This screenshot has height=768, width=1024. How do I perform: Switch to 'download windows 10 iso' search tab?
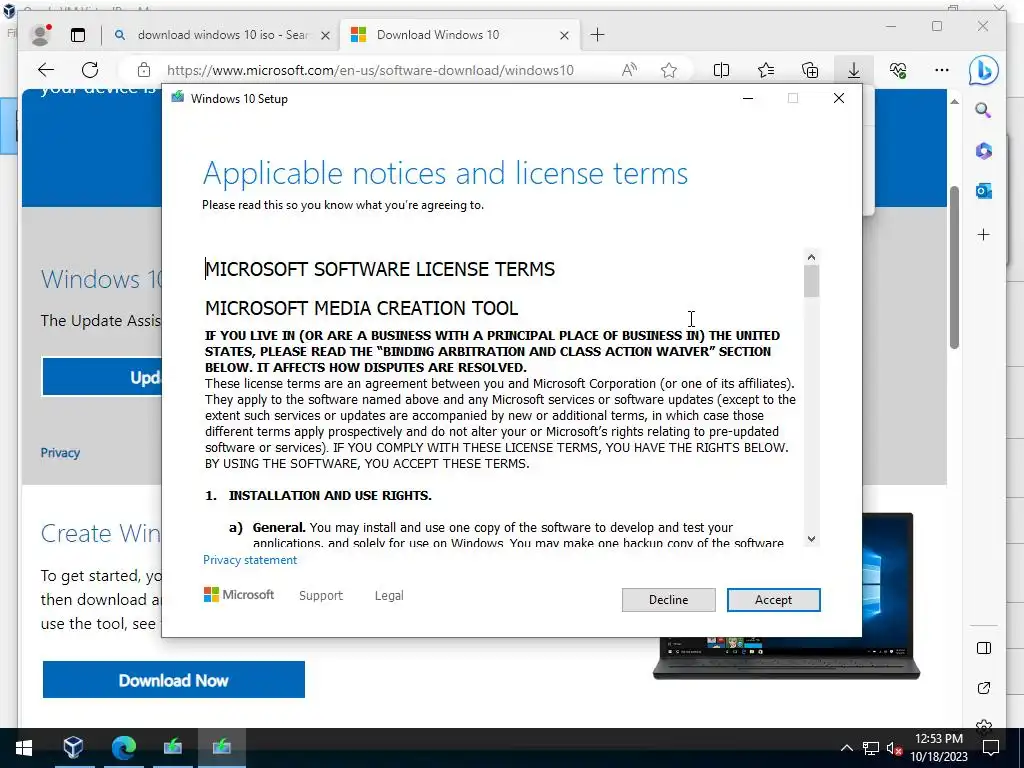pos(222,35)
